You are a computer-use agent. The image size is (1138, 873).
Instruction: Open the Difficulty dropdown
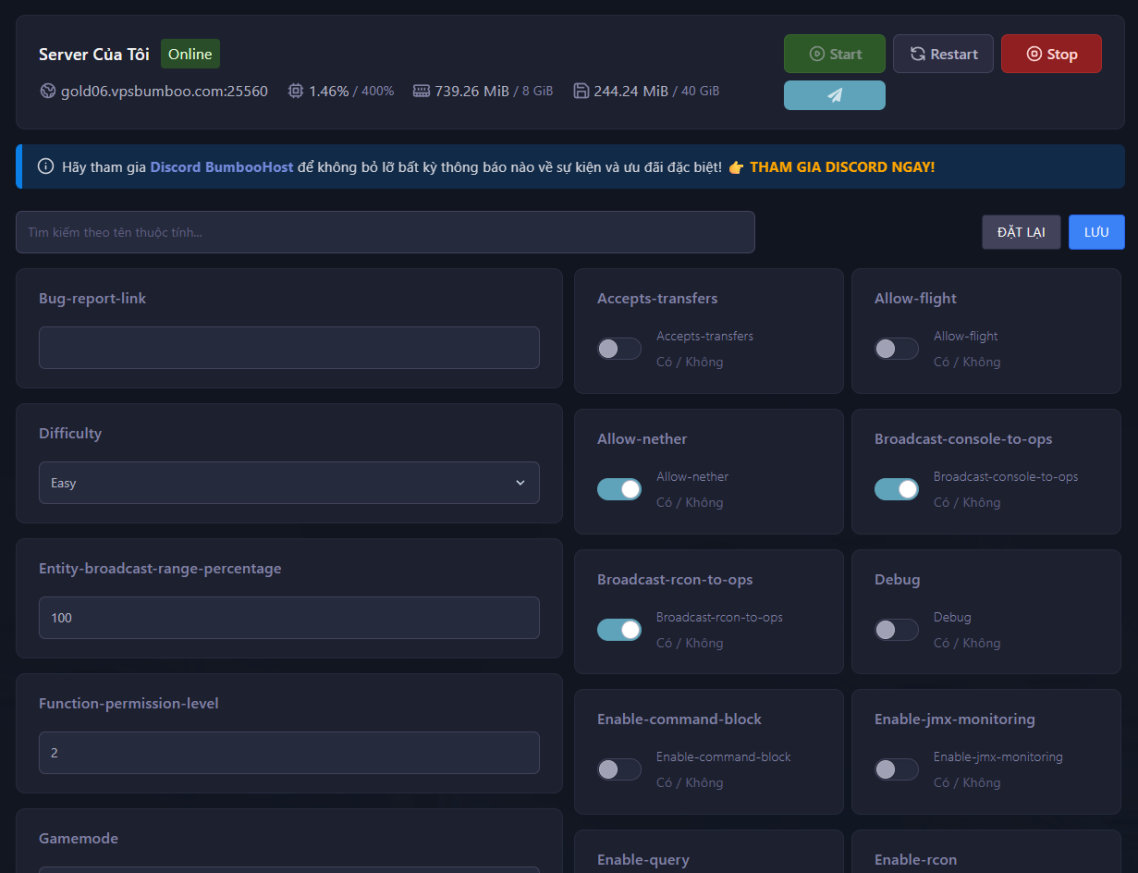(x=288, y=482)
